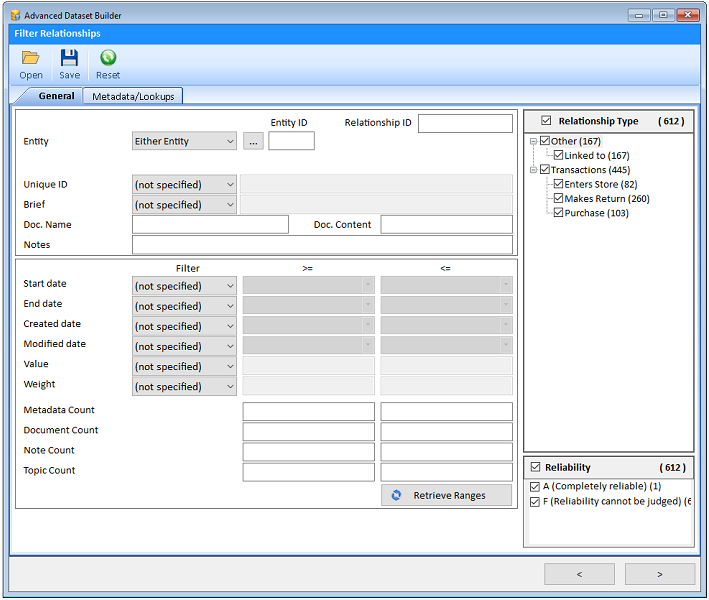This screenshot has height=600, width=709.
Task: Go back with the < button
Action: 579,574
